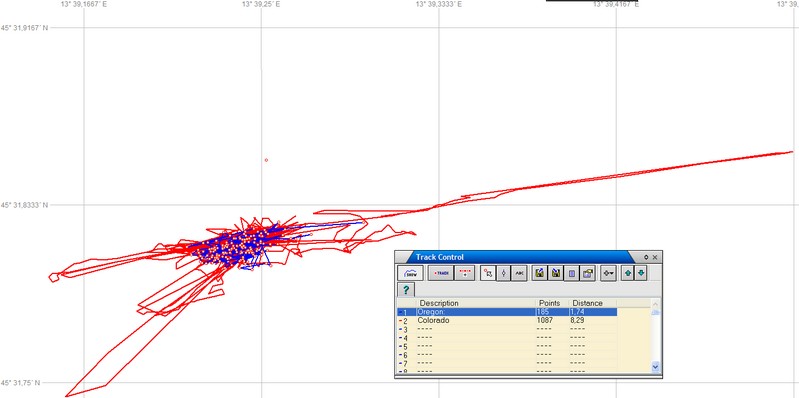Click the TRACK points toolbar icon
This screenshot has width=799, height=398.
(441, 273)
